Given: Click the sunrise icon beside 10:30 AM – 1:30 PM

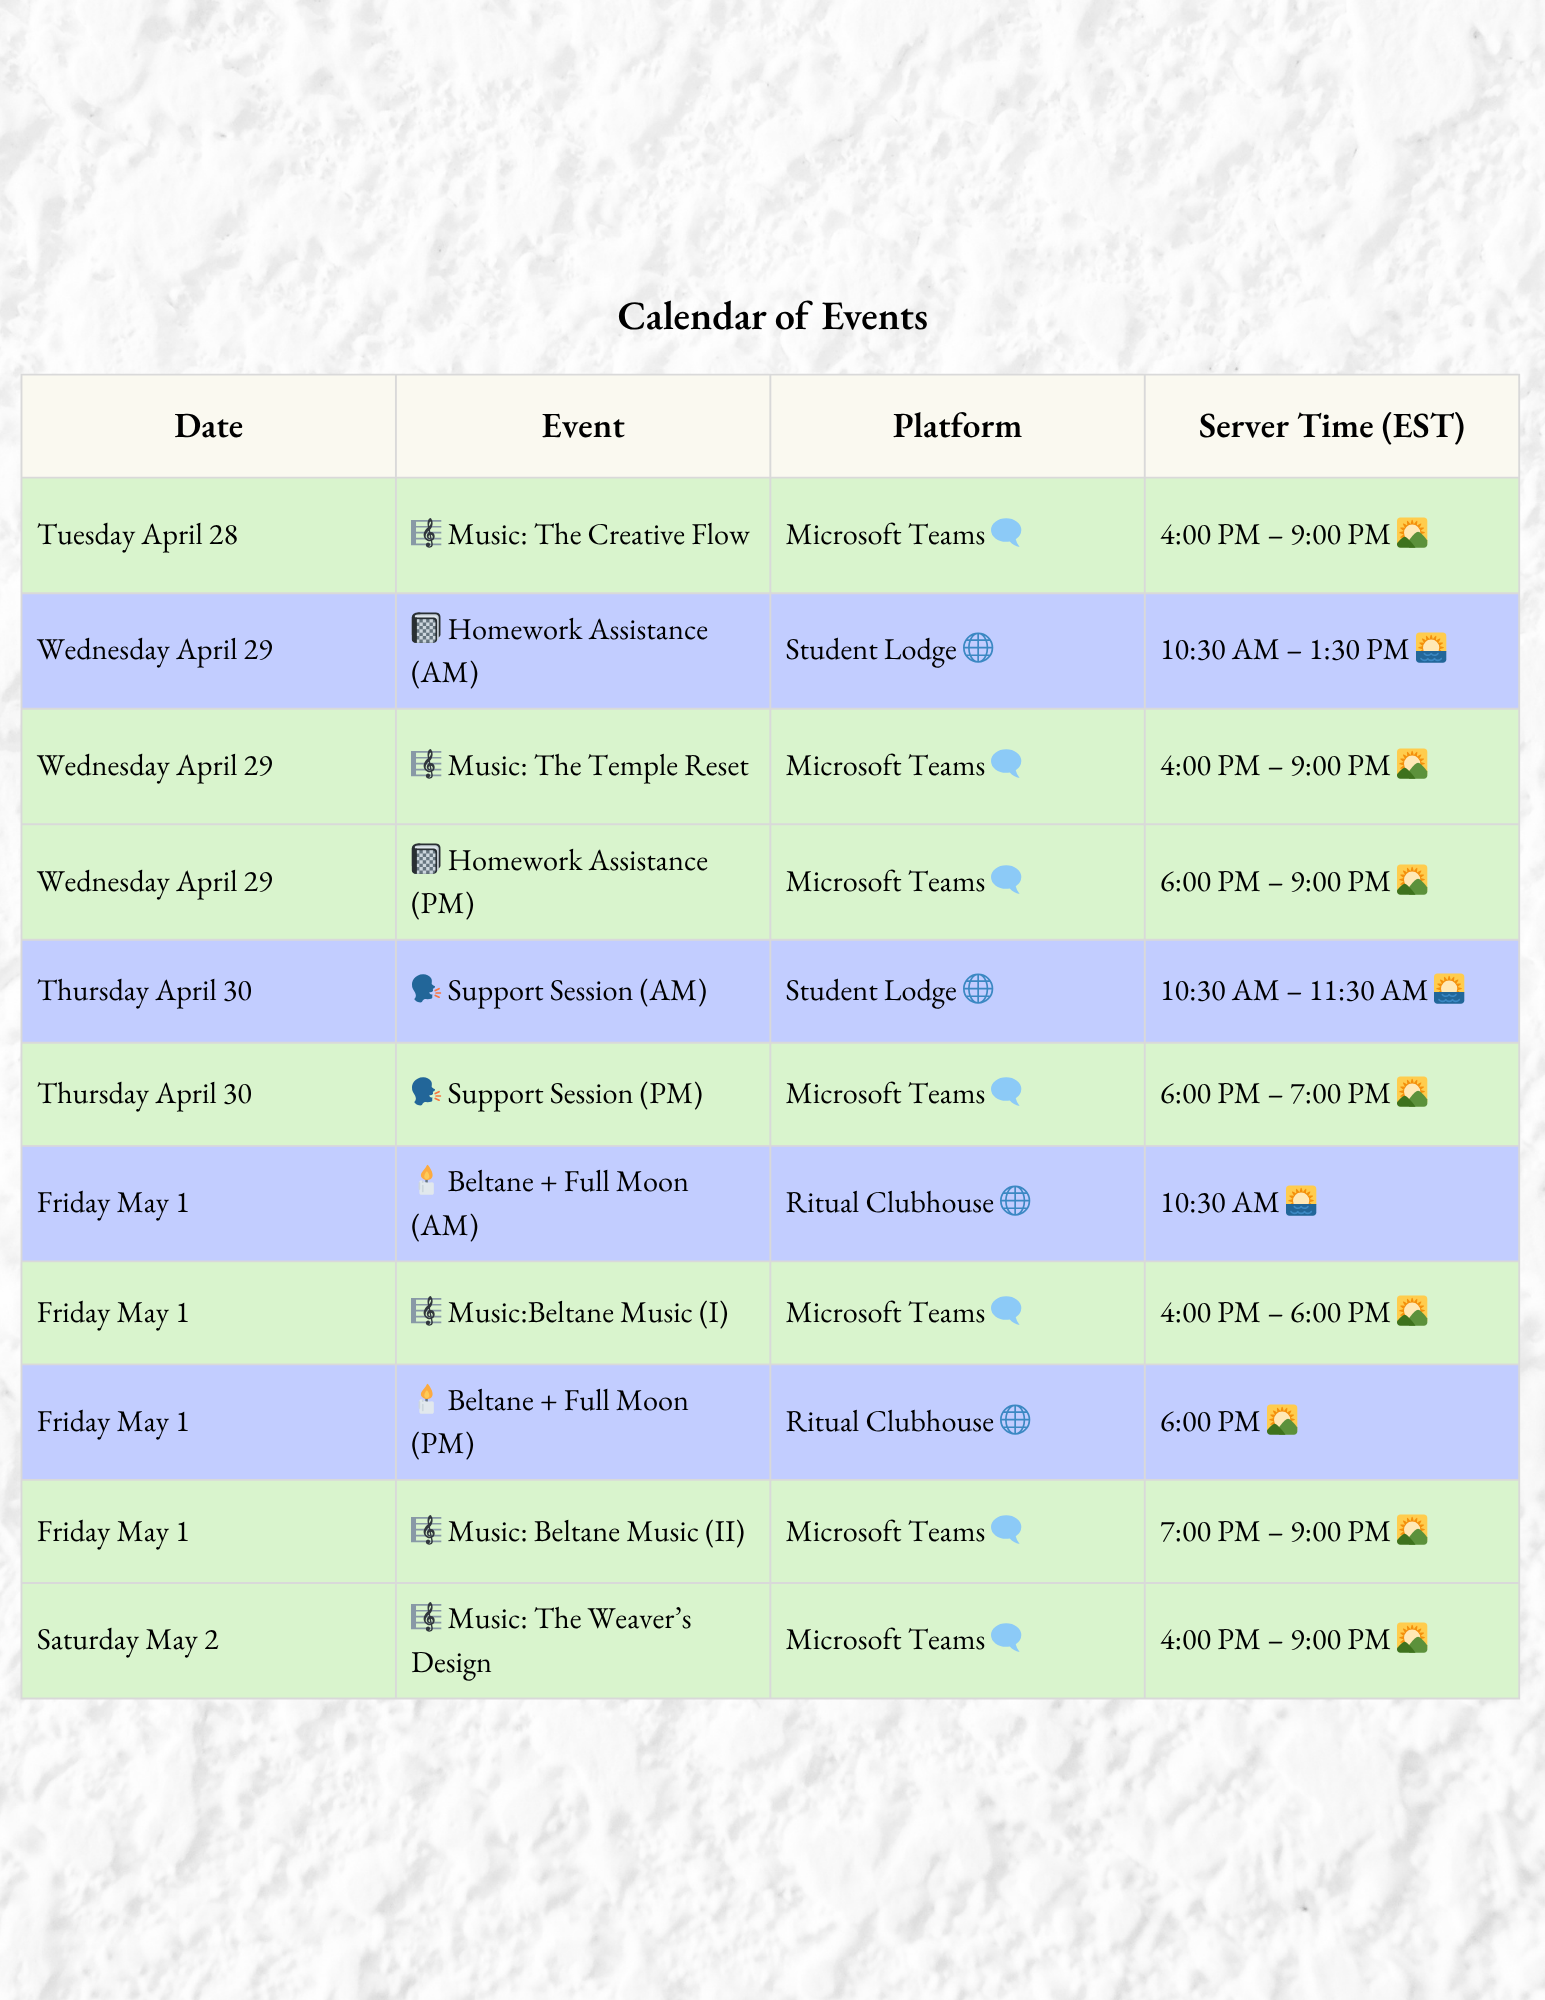Looking at the screenshot, I should 1431,648.
